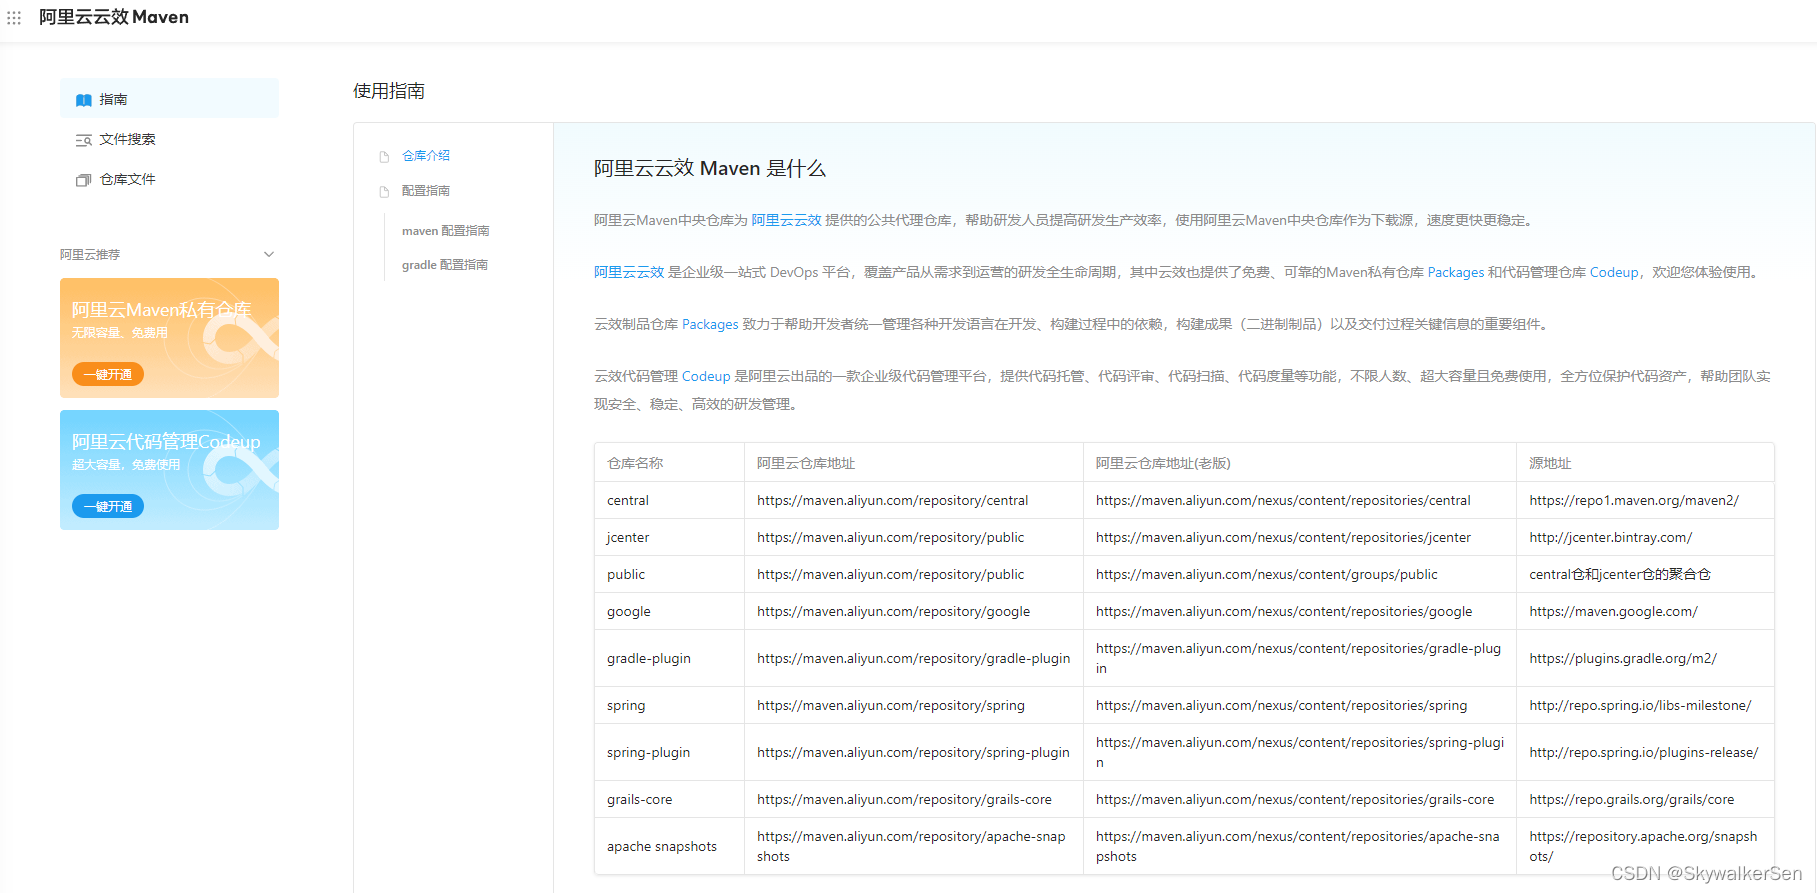The height and width of the screenshot is (893, 1817).
Task: Click the repository/grails-core aliyun address
Action: click(904, 799)
